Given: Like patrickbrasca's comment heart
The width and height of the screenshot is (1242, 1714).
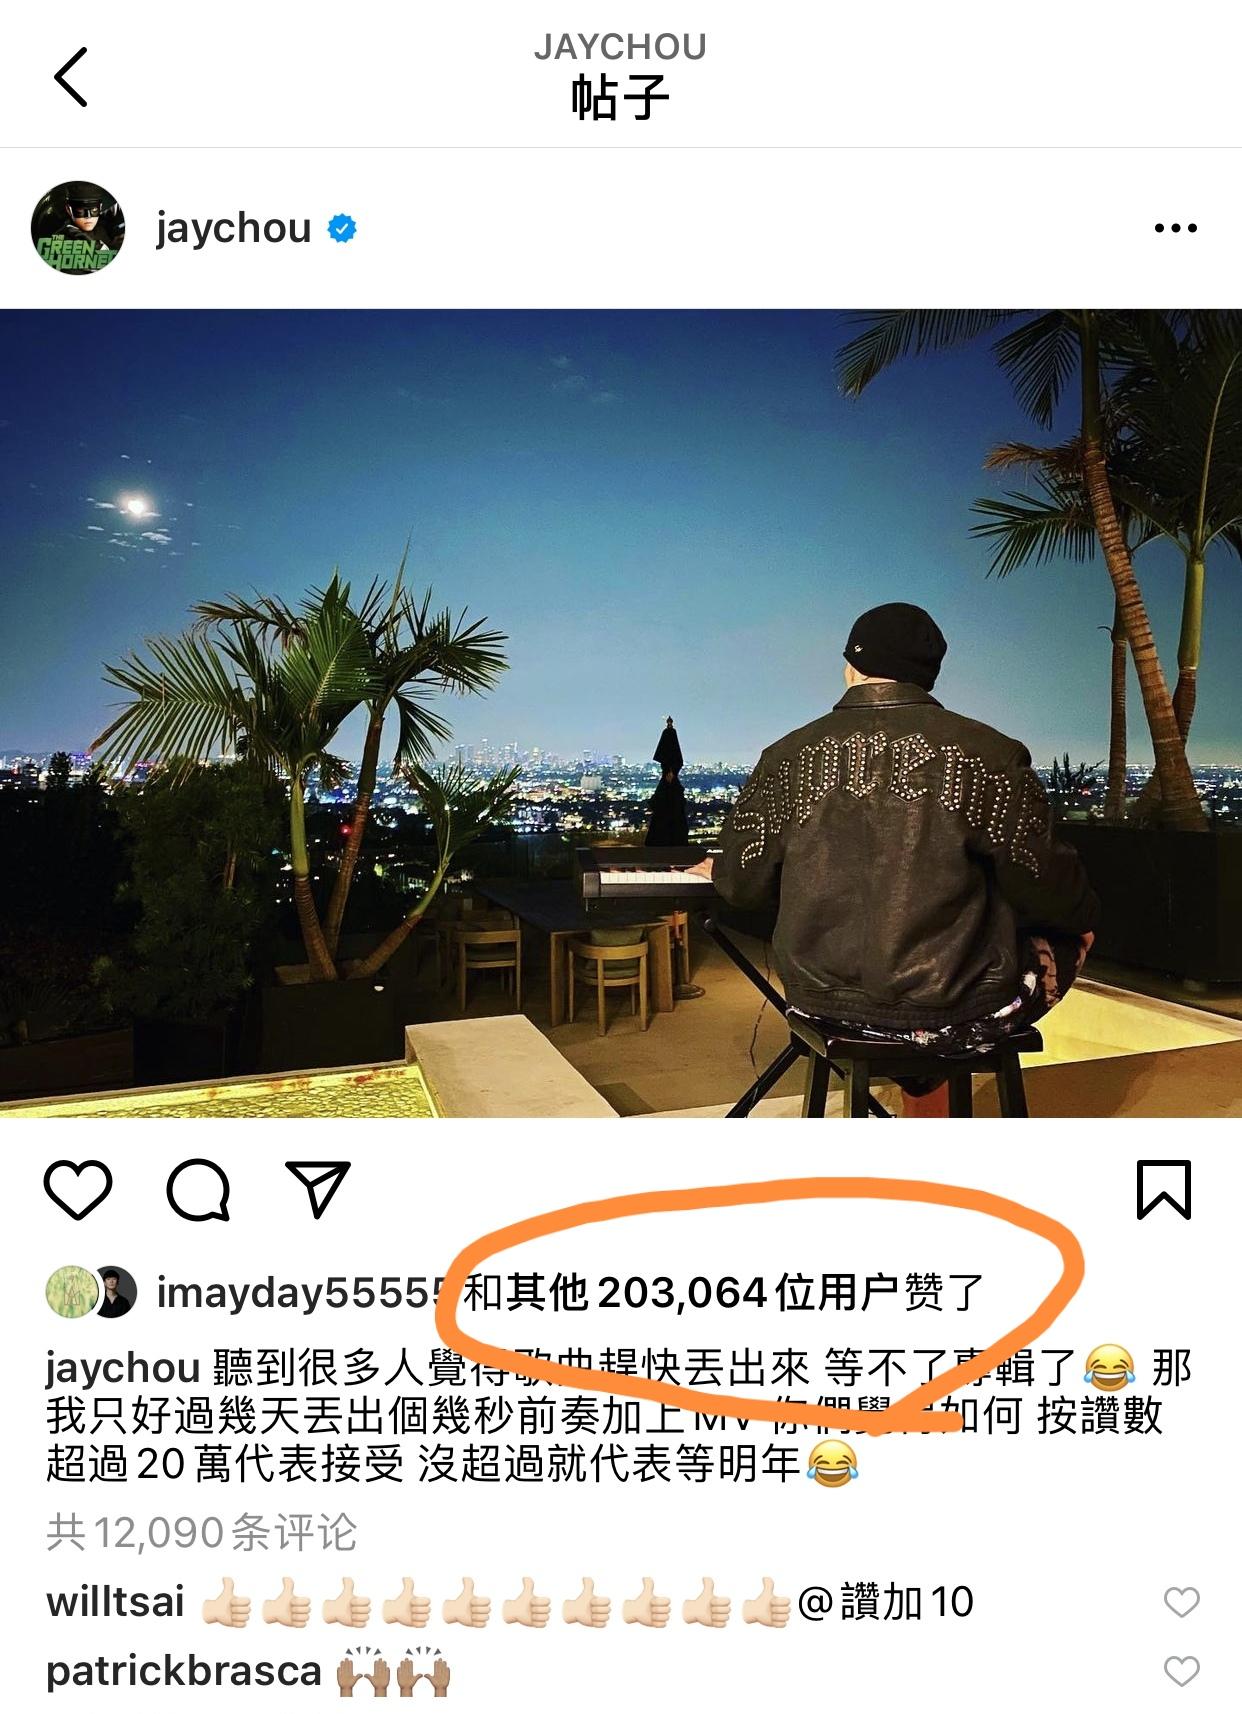Looking at the screenshot, I should [1182, 1672].
